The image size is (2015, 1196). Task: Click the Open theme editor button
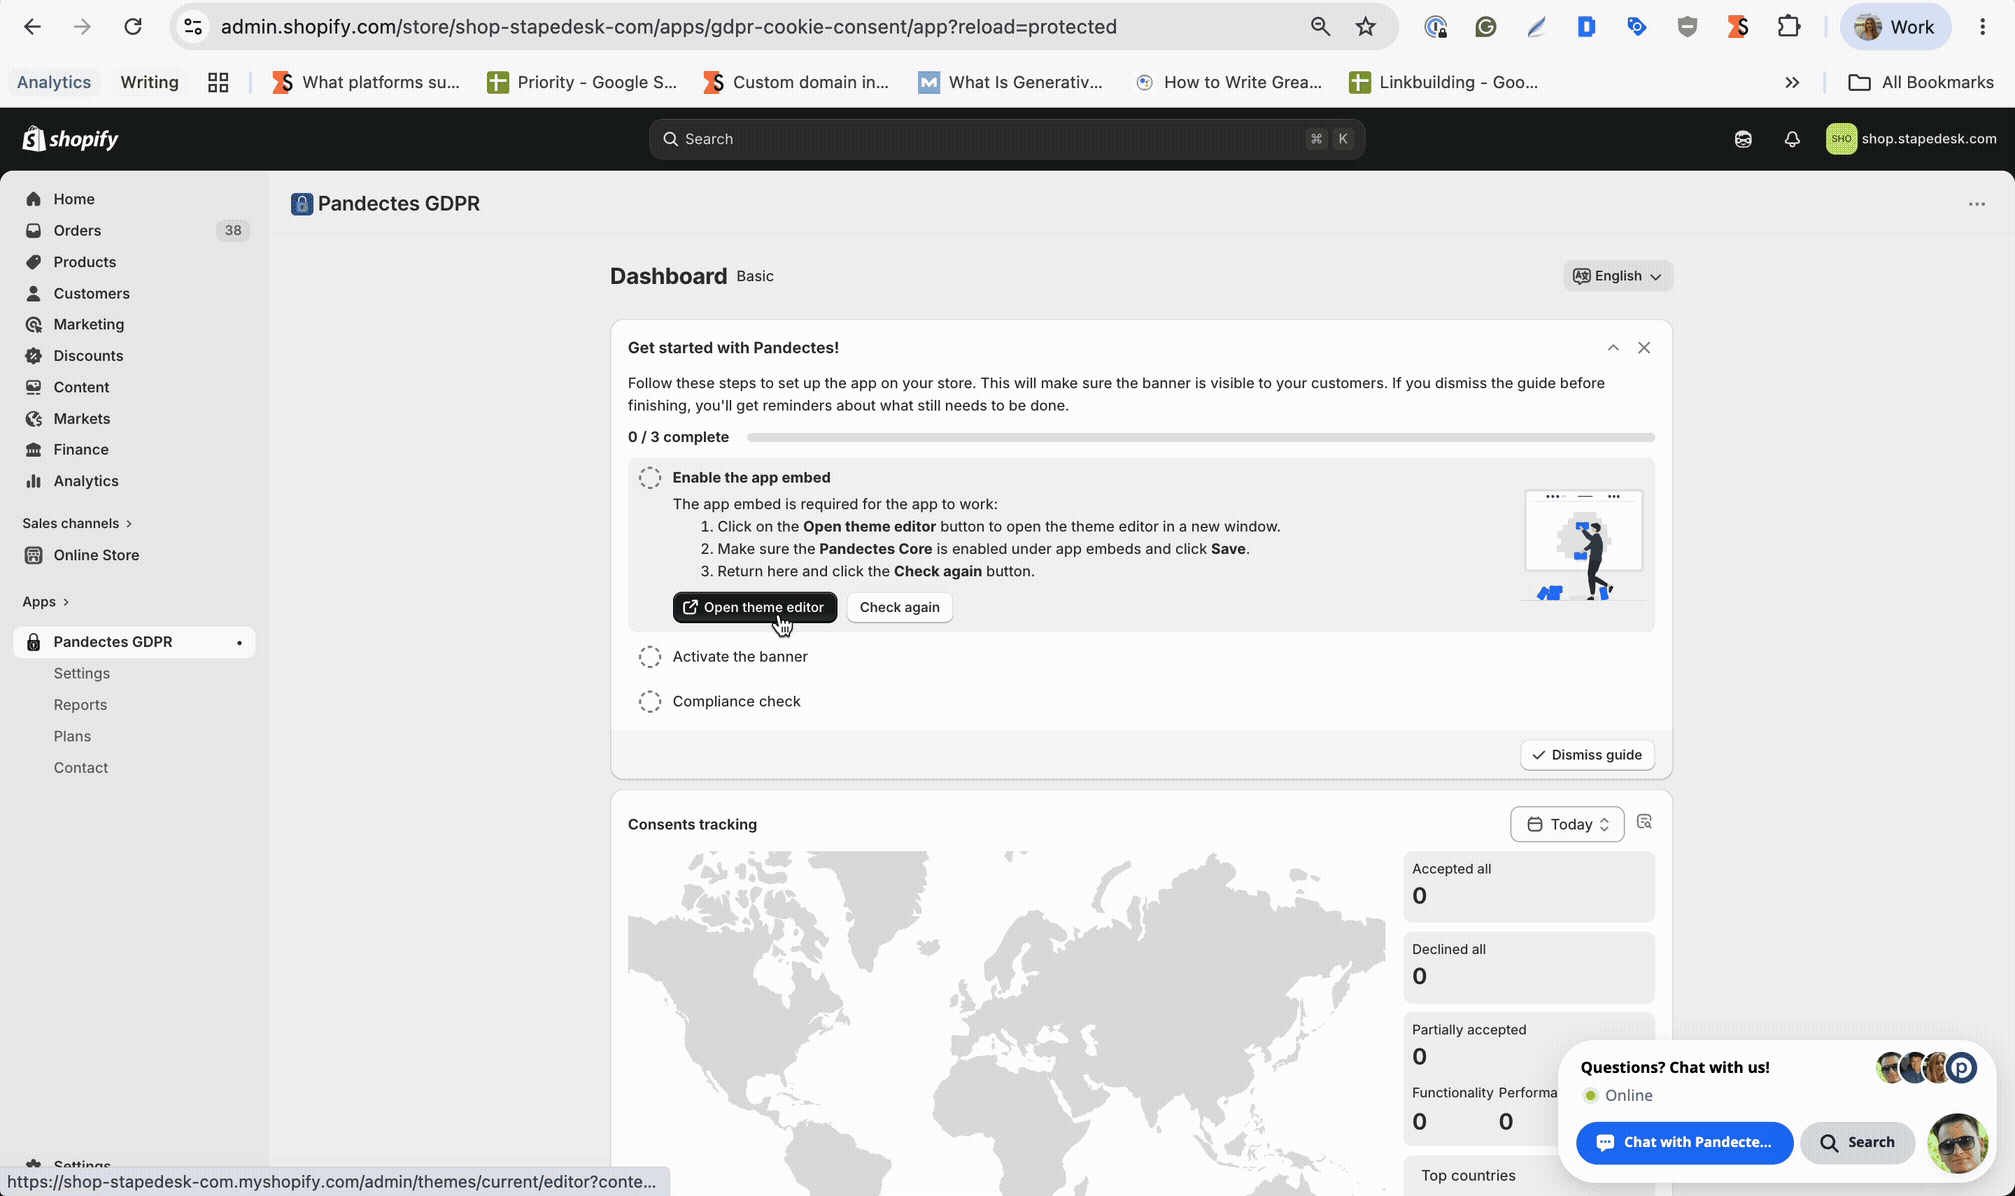tap(755, 607)
